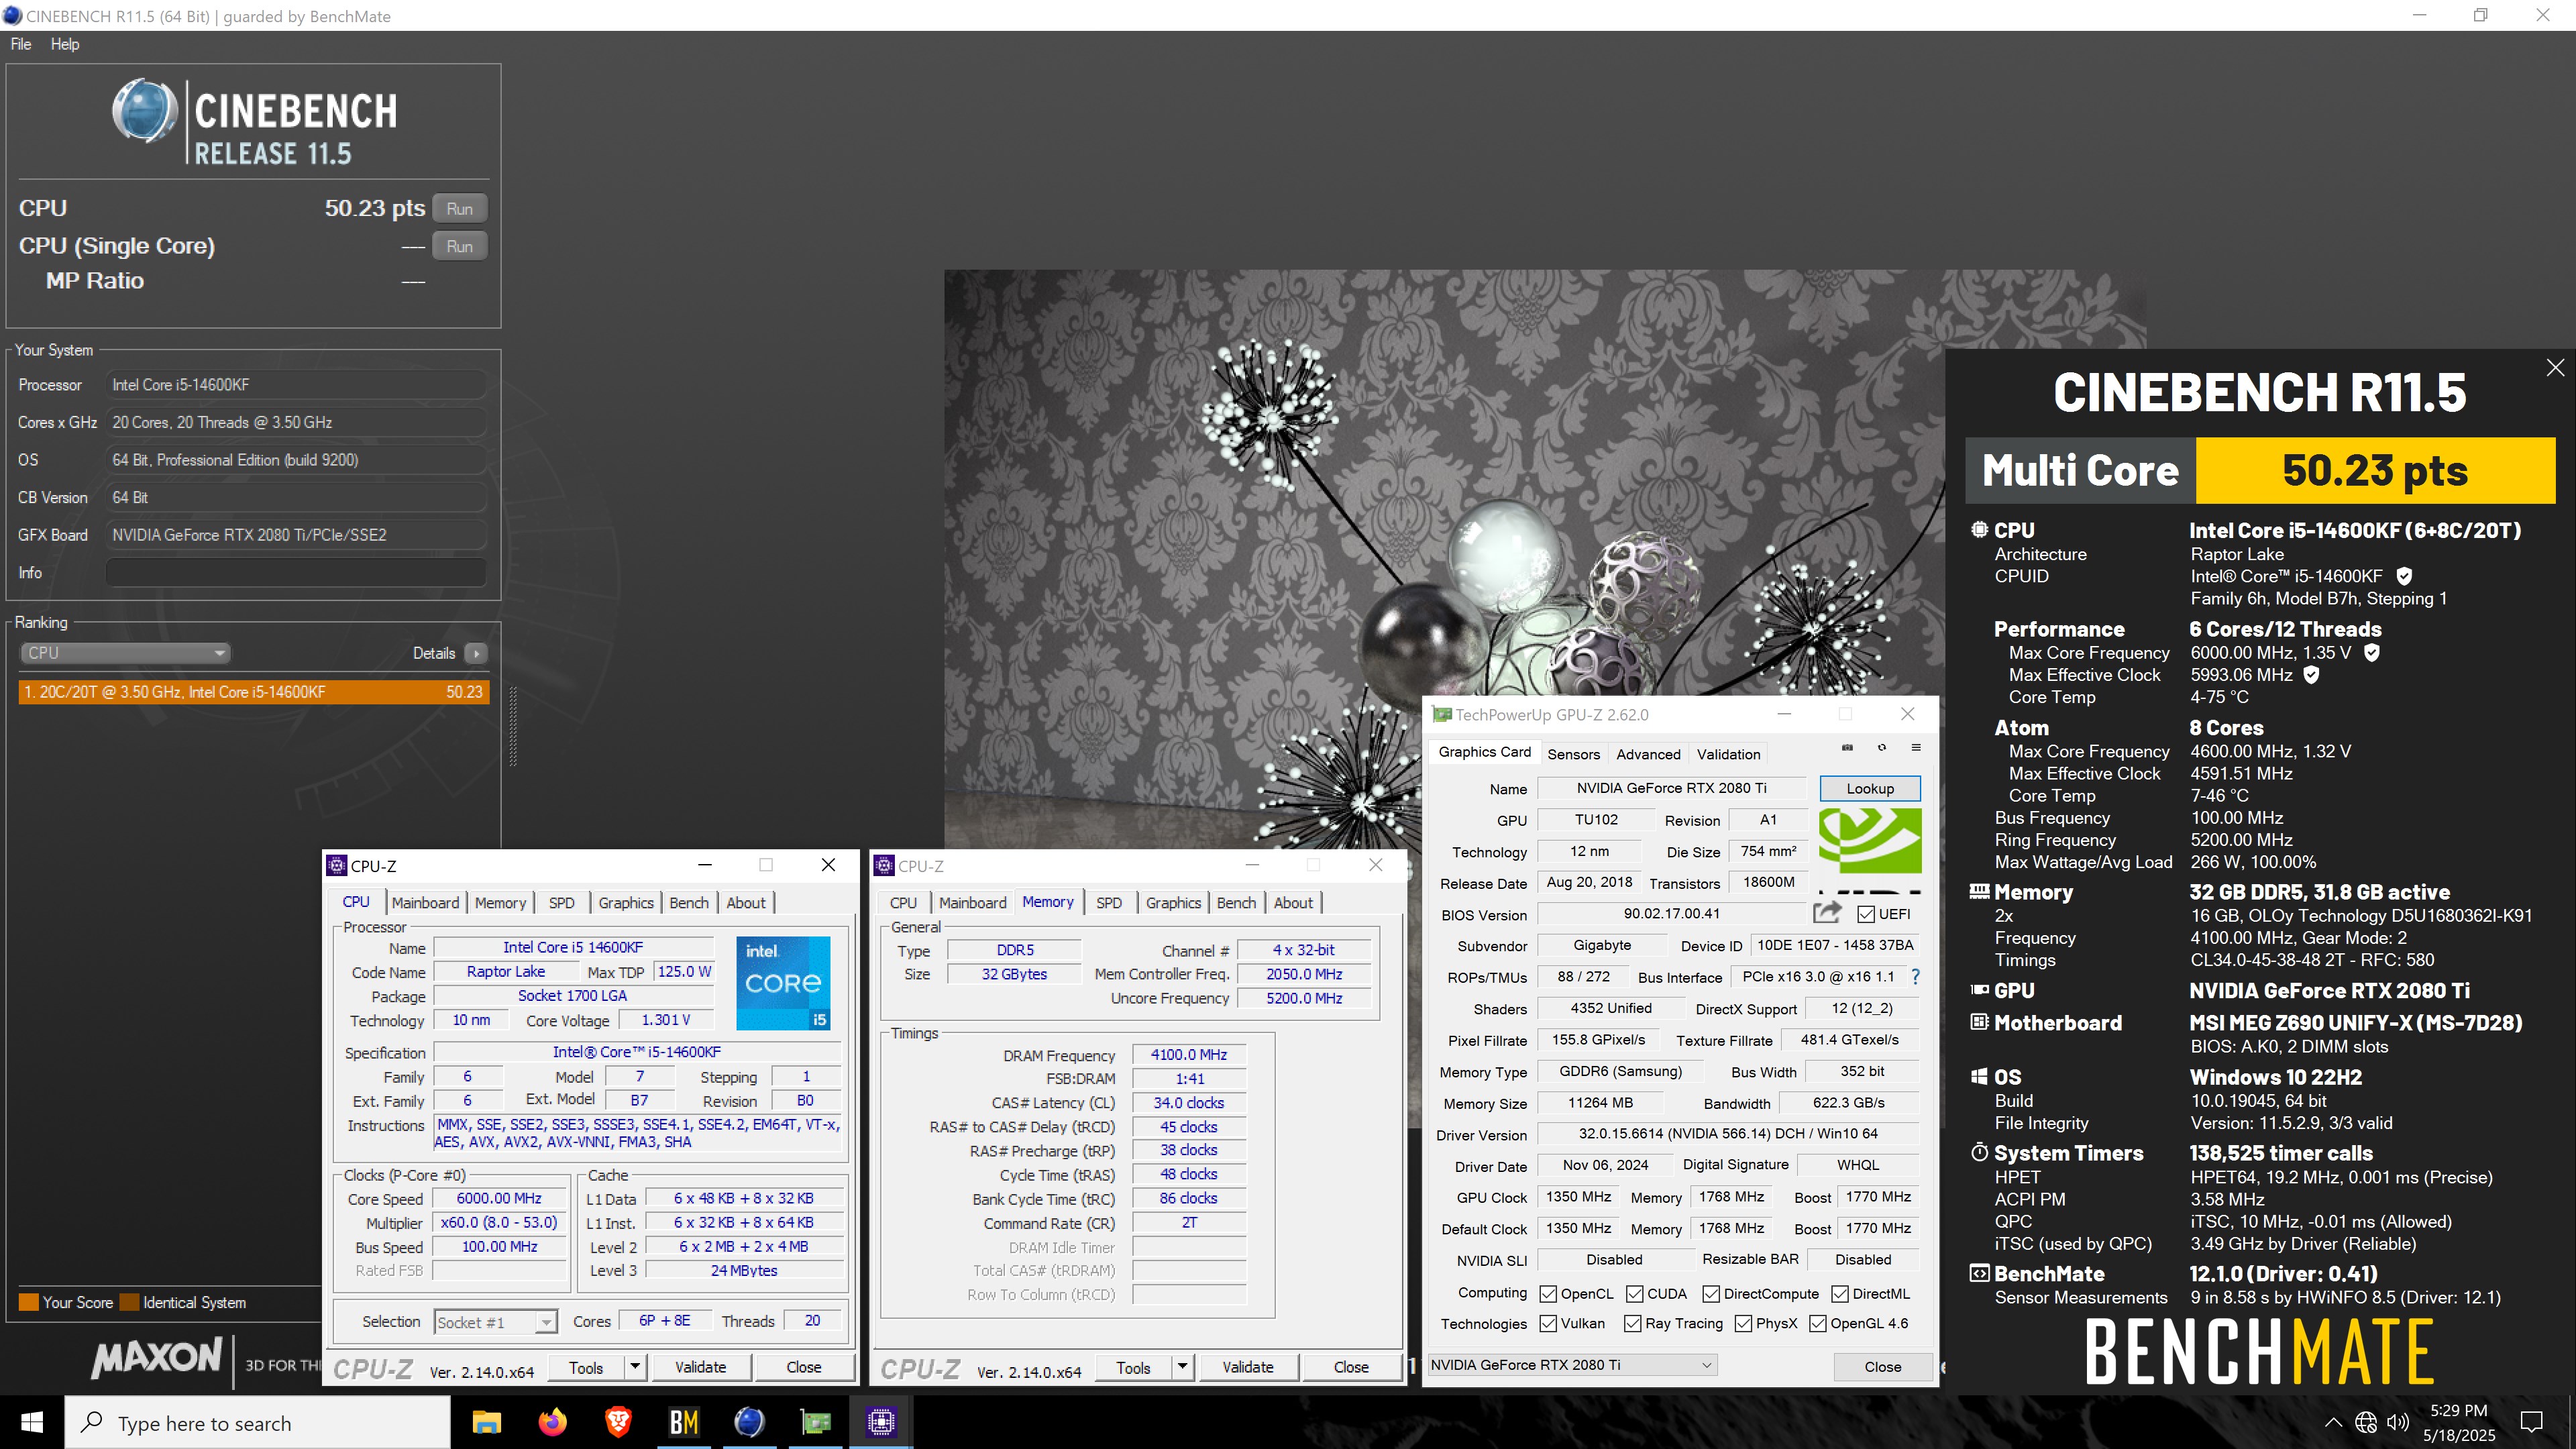Toggle the PhysX checkbox
This screenshot has width=2576, height=1449.
[1744, 1324]
